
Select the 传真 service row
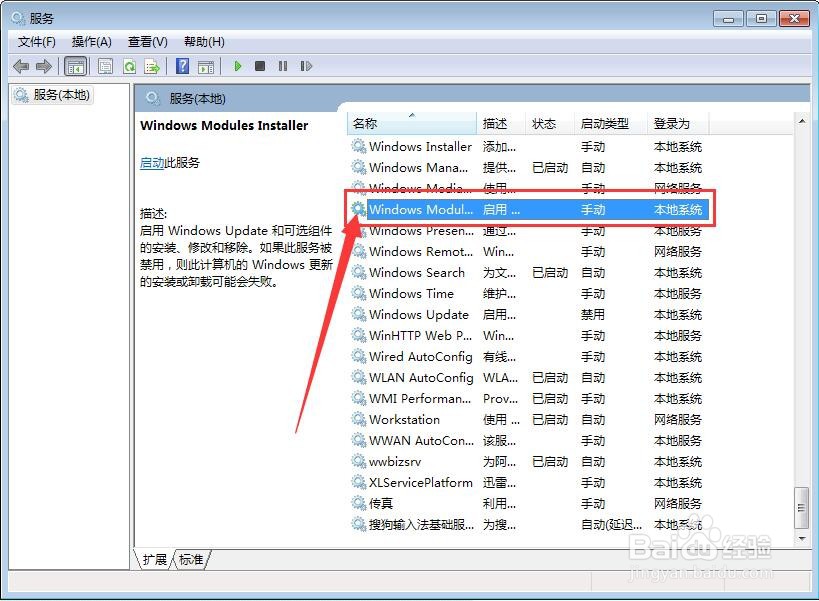coord(528,503)
